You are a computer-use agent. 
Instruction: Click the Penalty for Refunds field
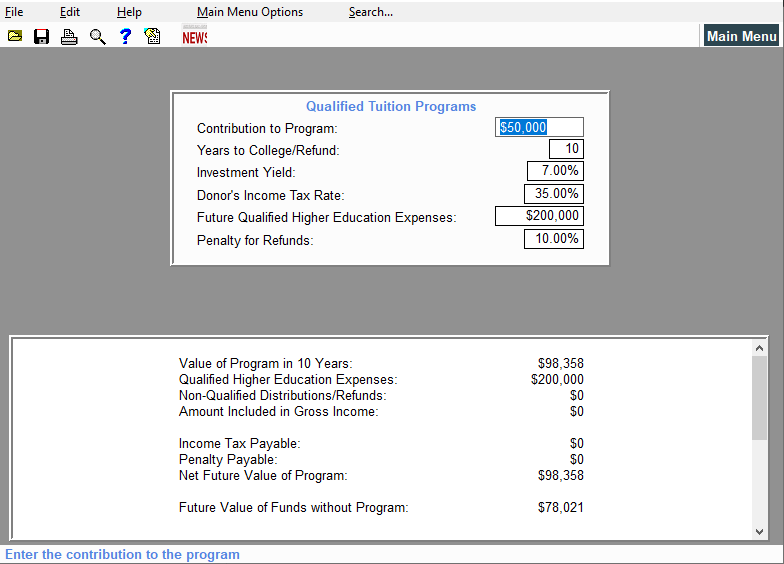coord(553,239)
